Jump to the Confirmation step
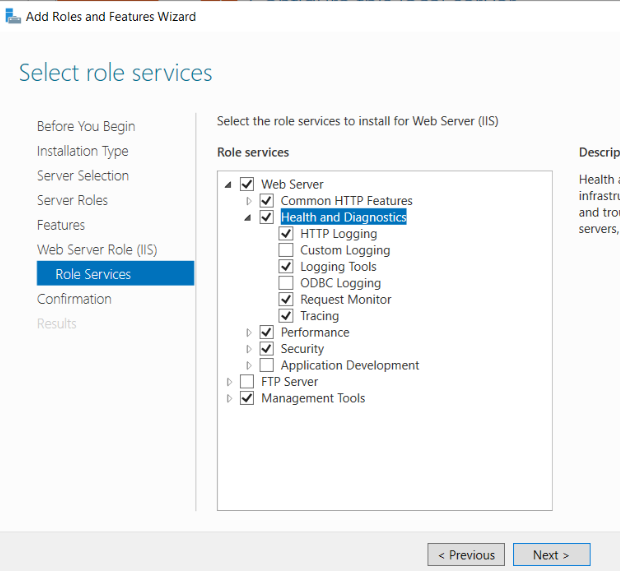 click(74, 299)
